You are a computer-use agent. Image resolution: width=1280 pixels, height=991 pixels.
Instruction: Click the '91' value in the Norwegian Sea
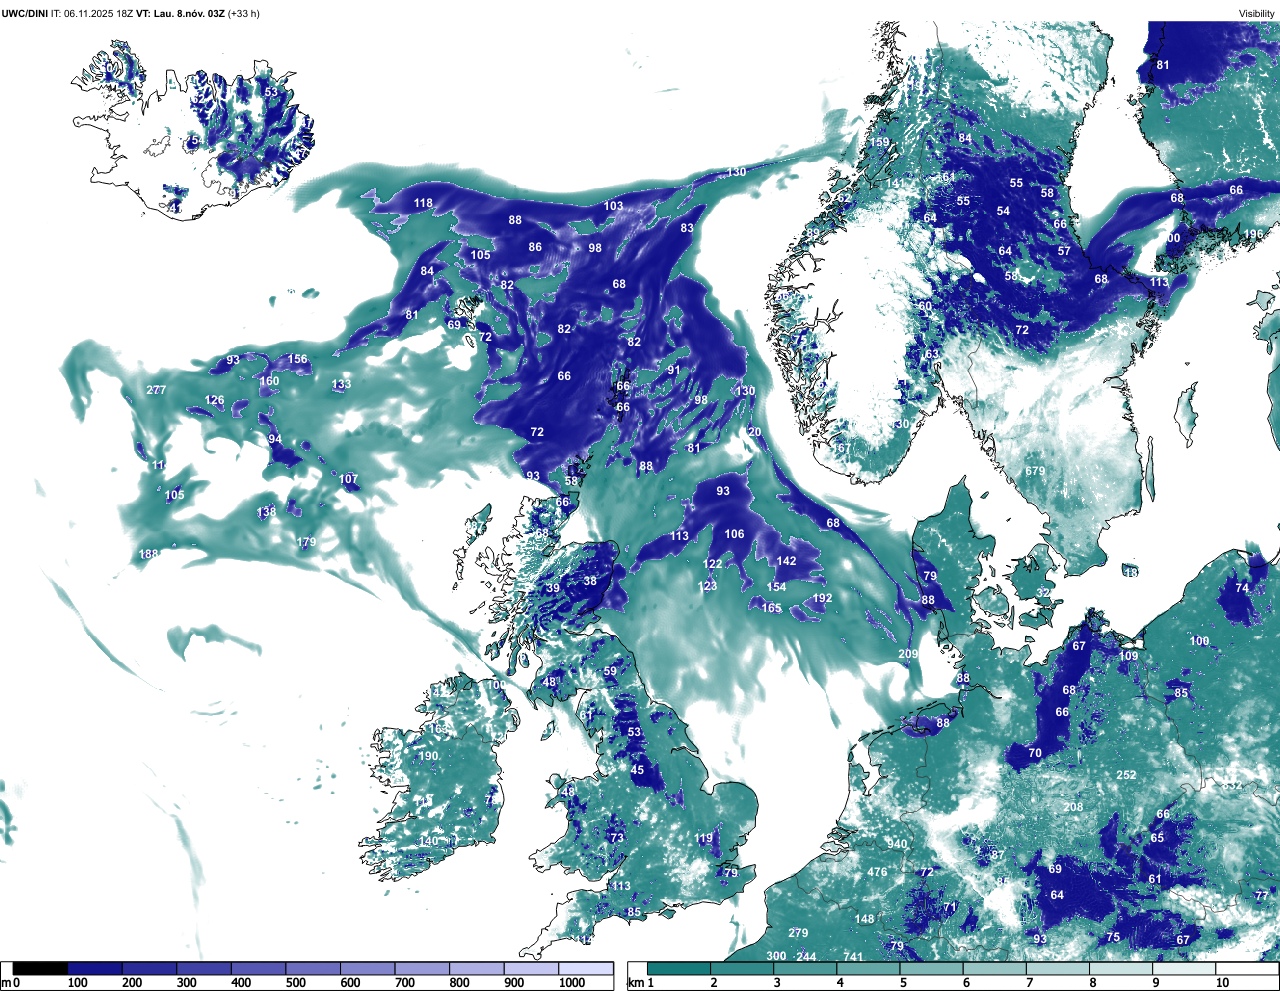674,370
